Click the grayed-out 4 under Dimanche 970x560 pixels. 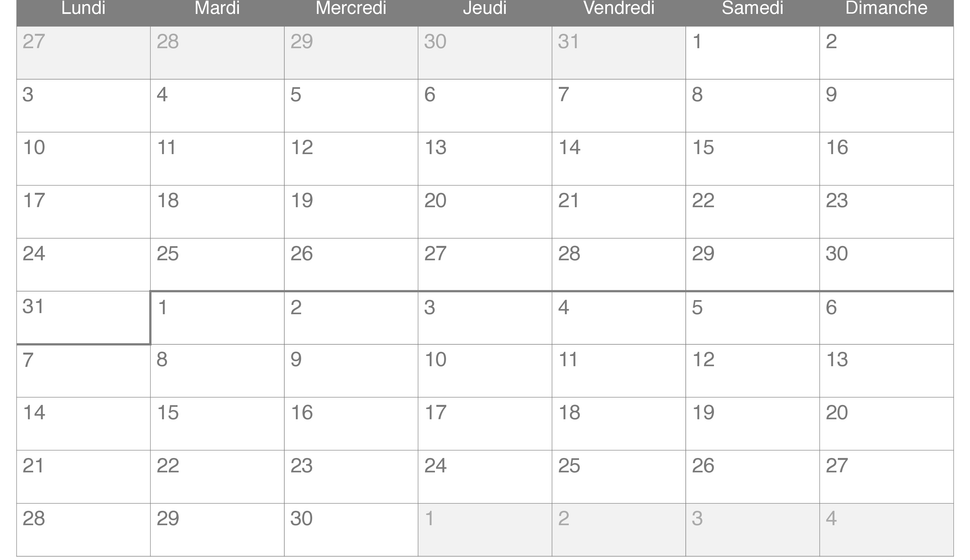click(x=886, y=530)
